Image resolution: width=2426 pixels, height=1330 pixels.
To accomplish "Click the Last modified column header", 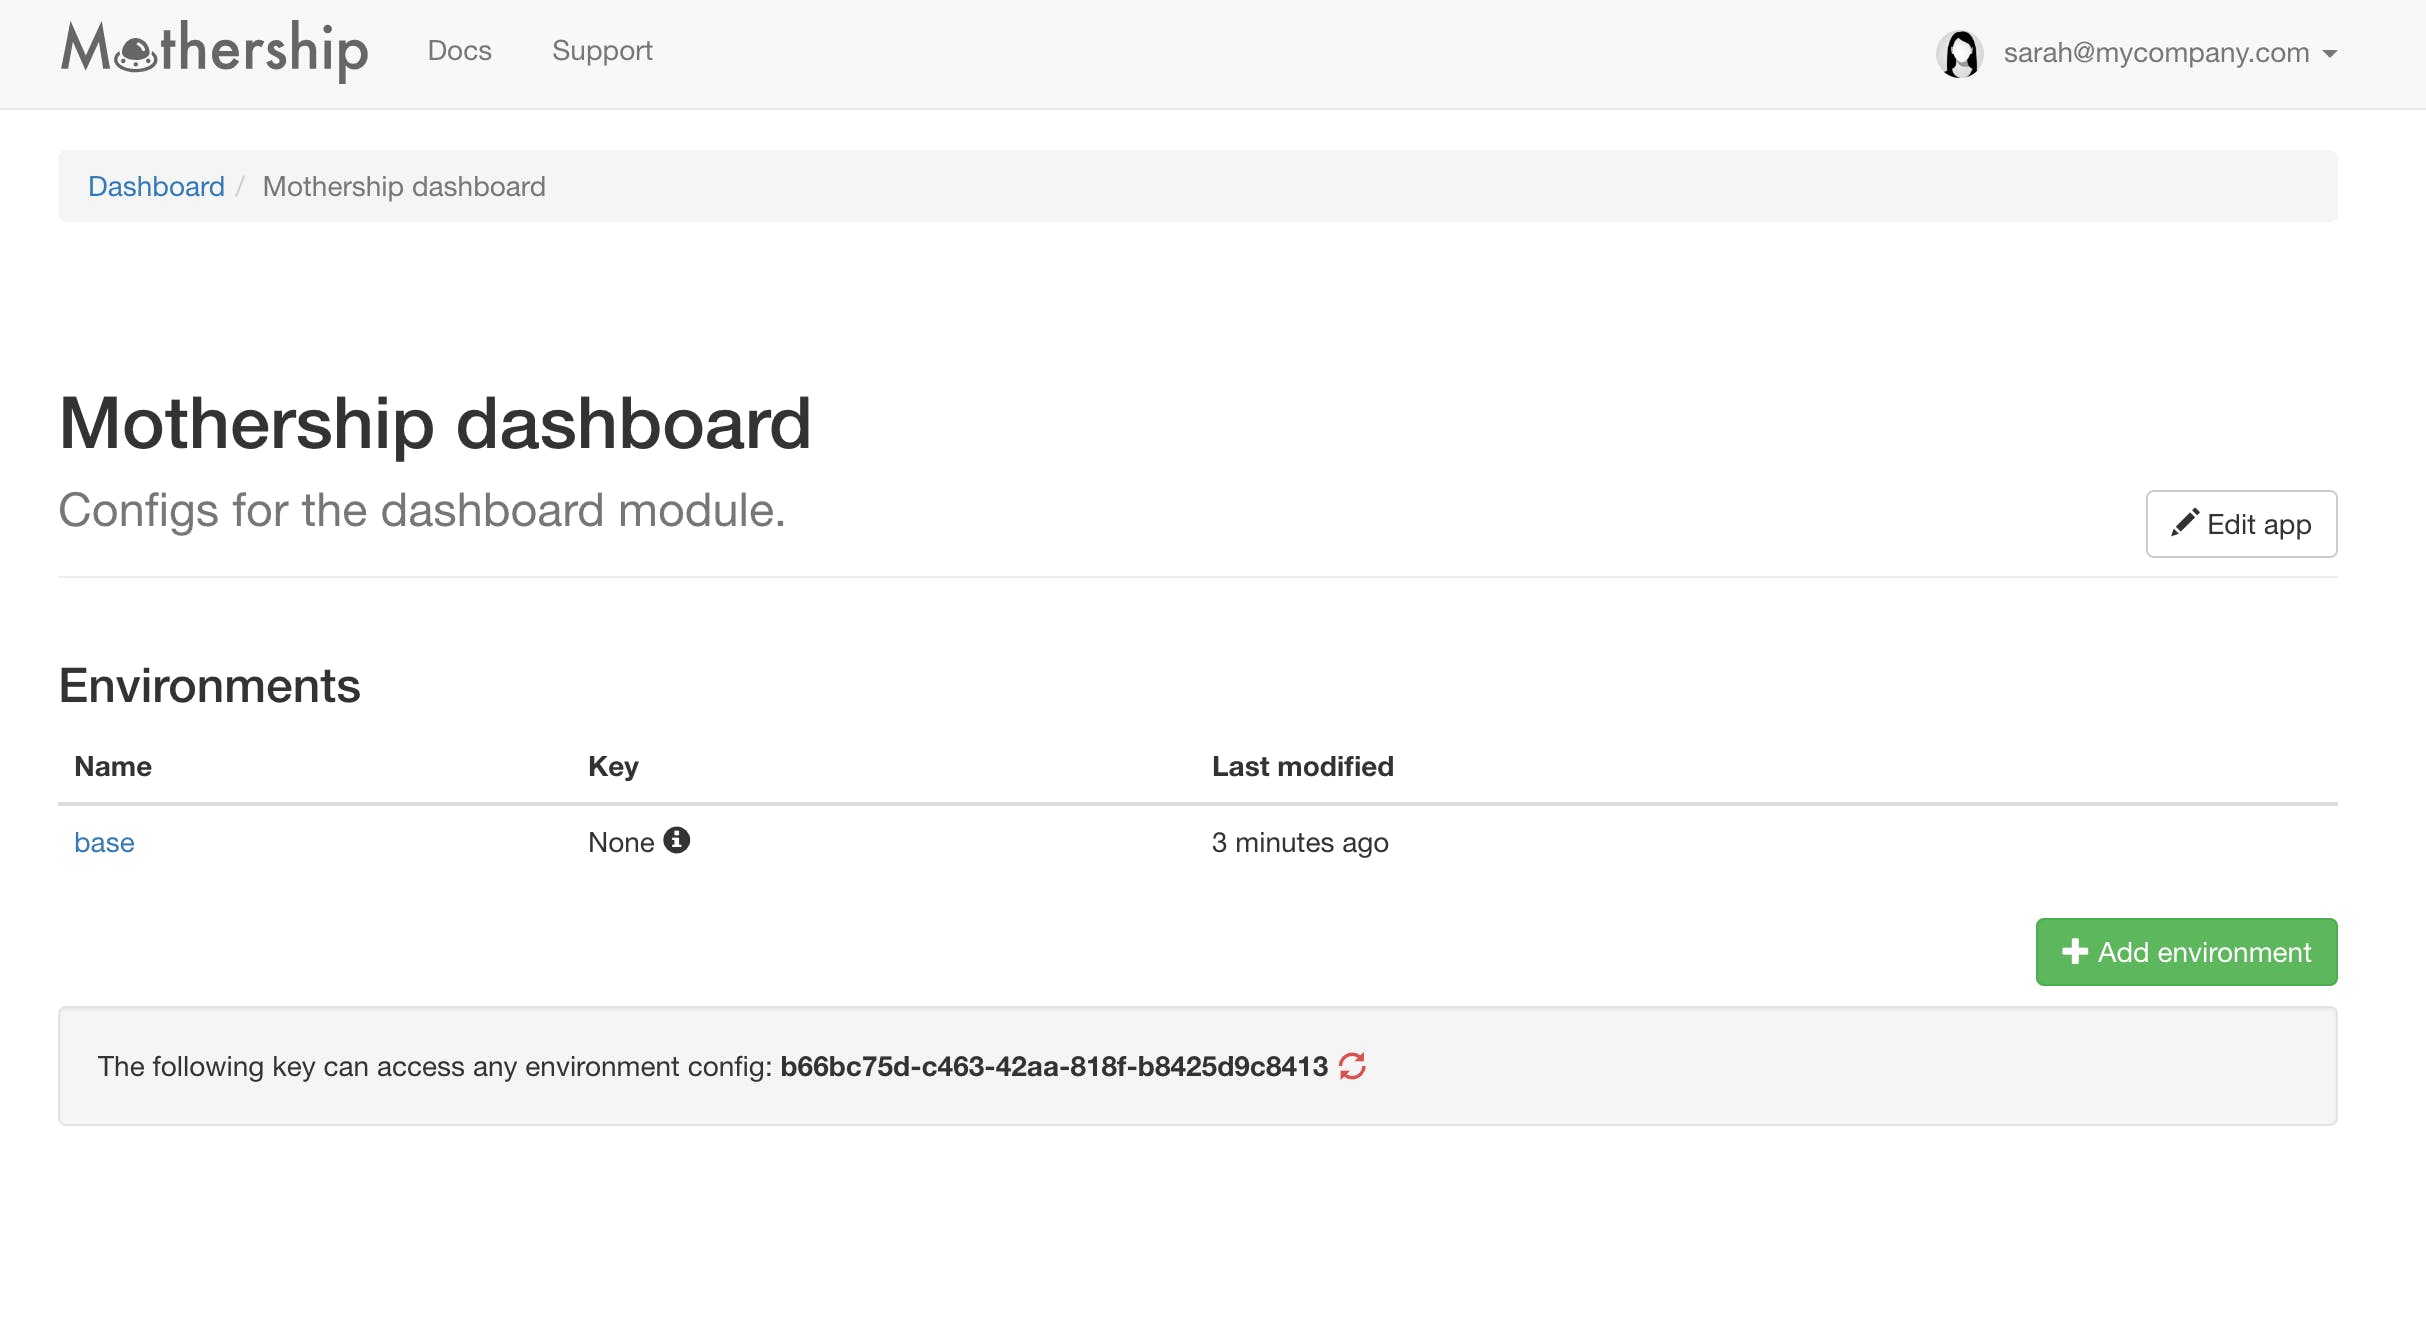I will [1302, 766].
